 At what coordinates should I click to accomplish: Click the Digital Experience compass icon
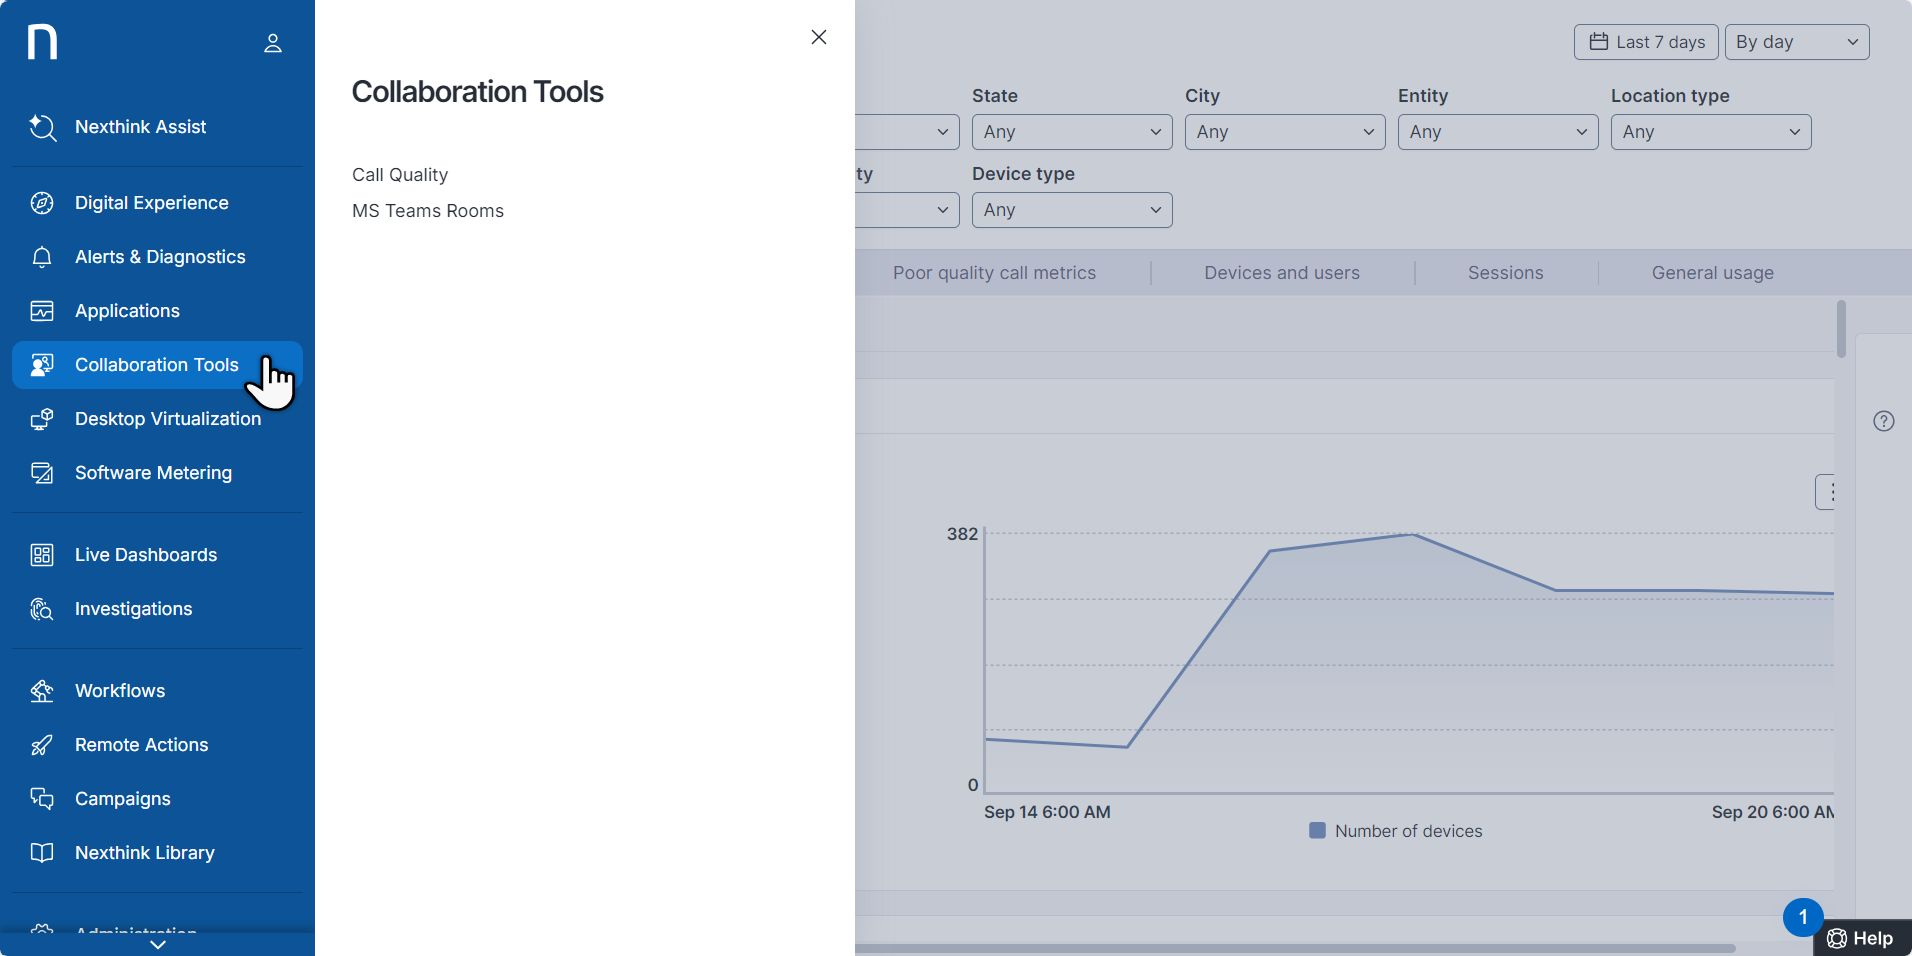pyautogui.click(x=42, y=203)
